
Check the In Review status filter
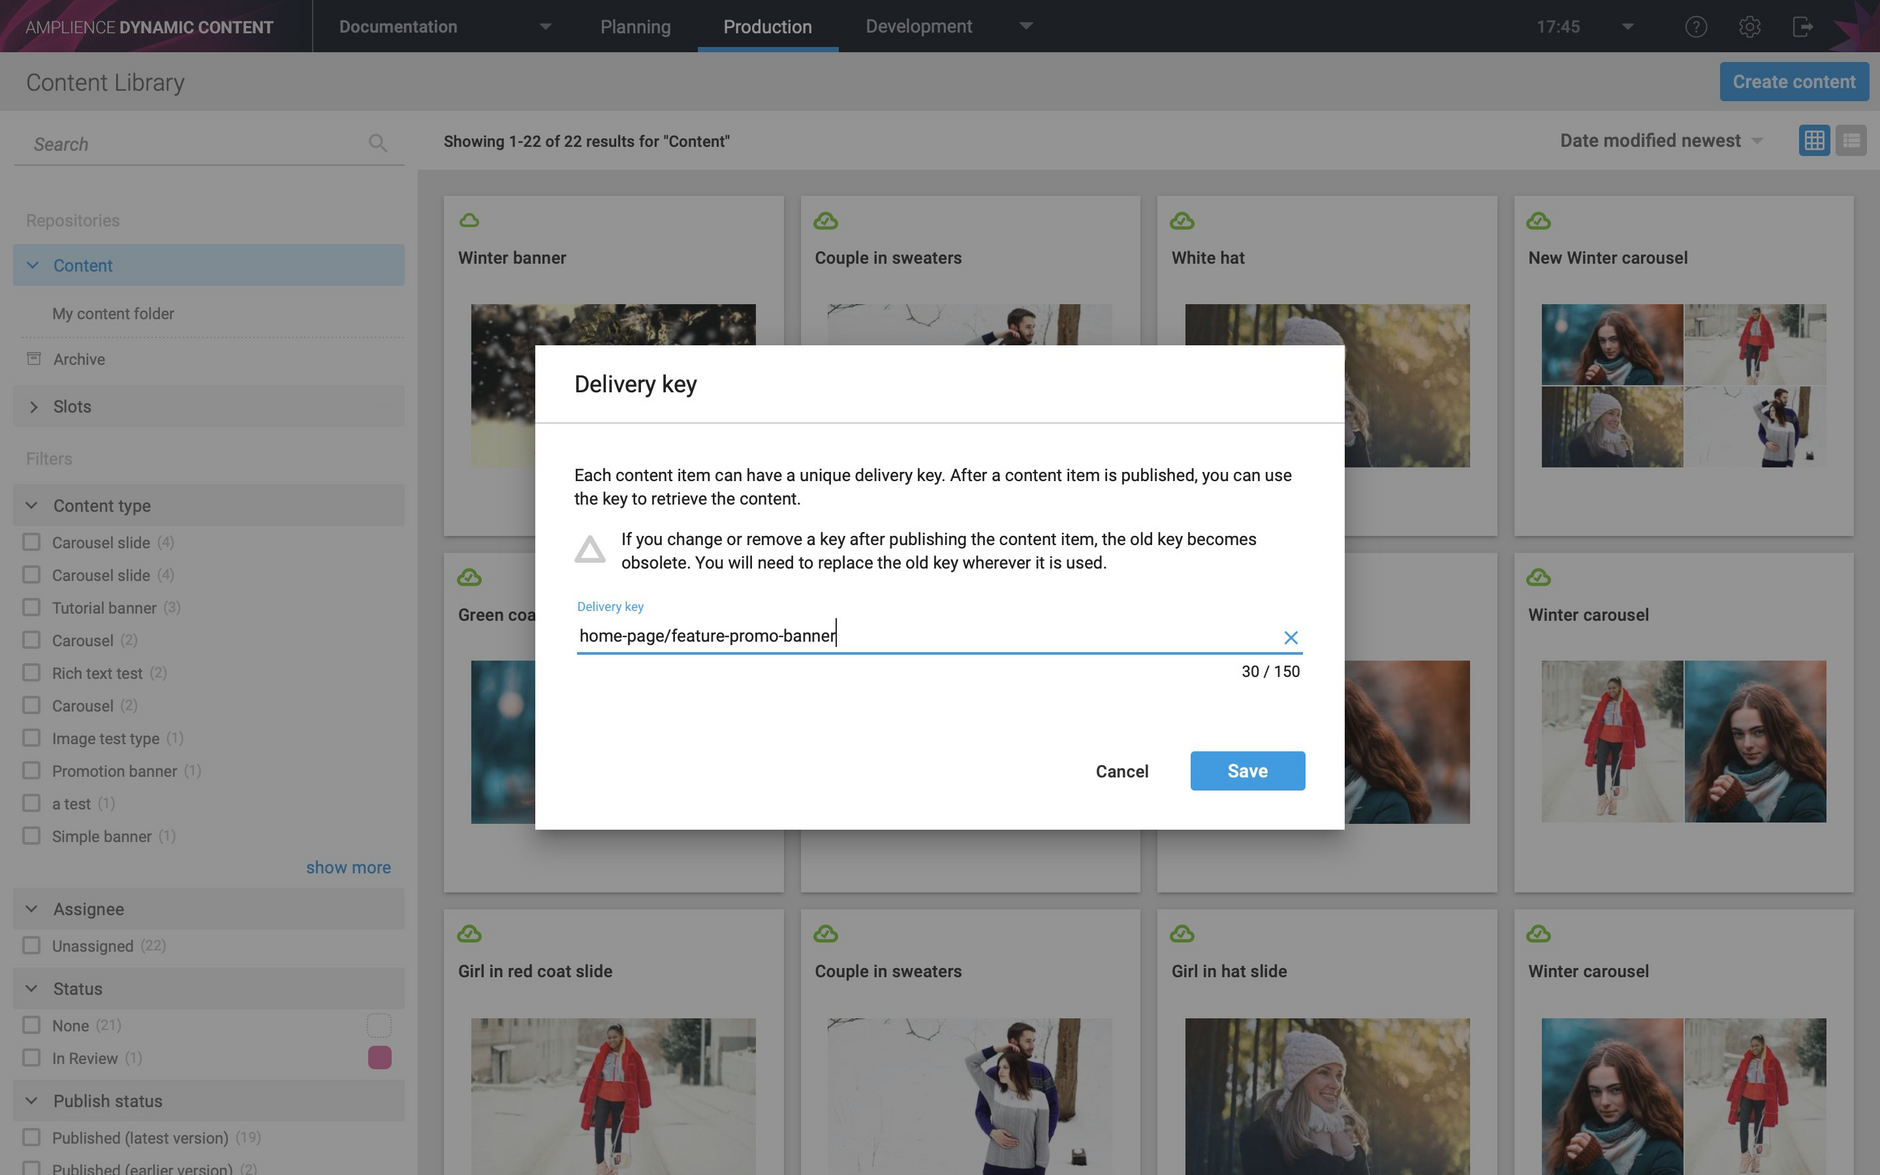[31, 1057]
